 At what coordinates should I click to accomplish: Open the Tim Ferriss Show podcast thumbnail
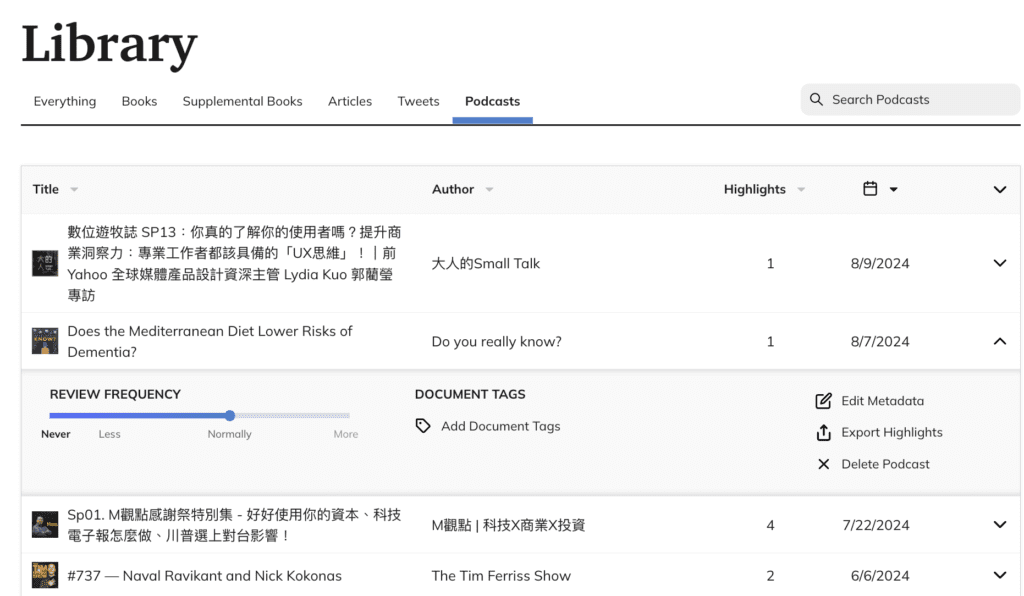[44, 575]
